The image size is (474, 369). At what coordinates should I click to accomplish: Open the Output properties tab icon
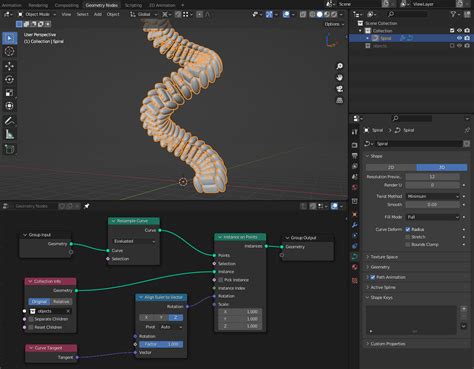point(355,156)
